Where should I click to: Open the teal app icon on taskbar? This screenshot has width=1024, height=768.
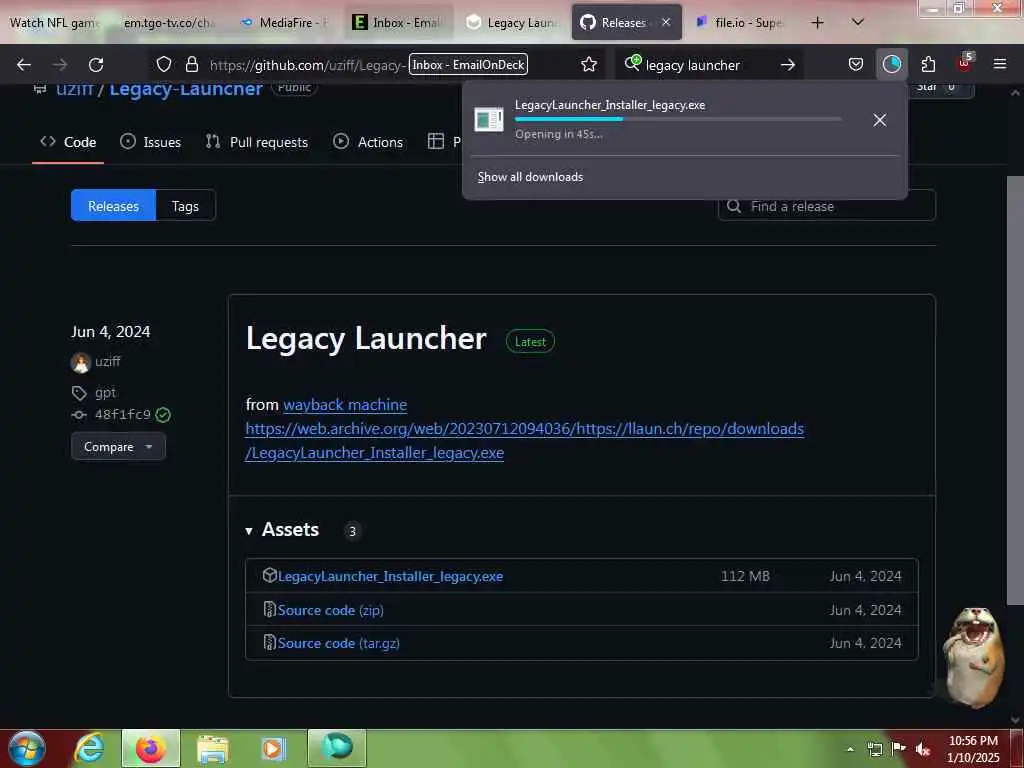(x=337, y=748)
